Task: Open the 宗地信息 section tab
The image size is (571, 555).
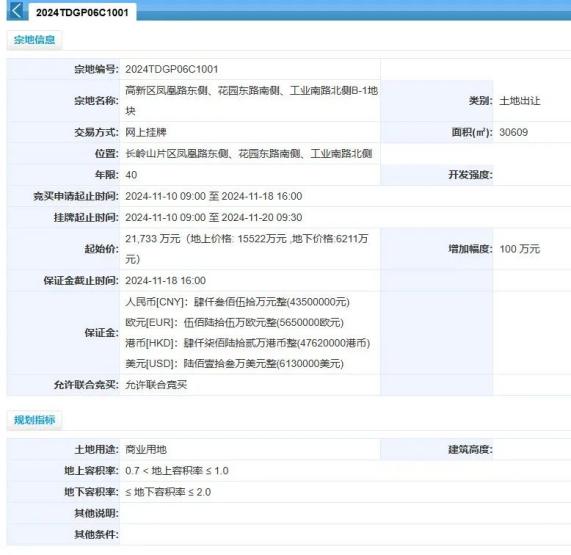Action: pos(34,40)
